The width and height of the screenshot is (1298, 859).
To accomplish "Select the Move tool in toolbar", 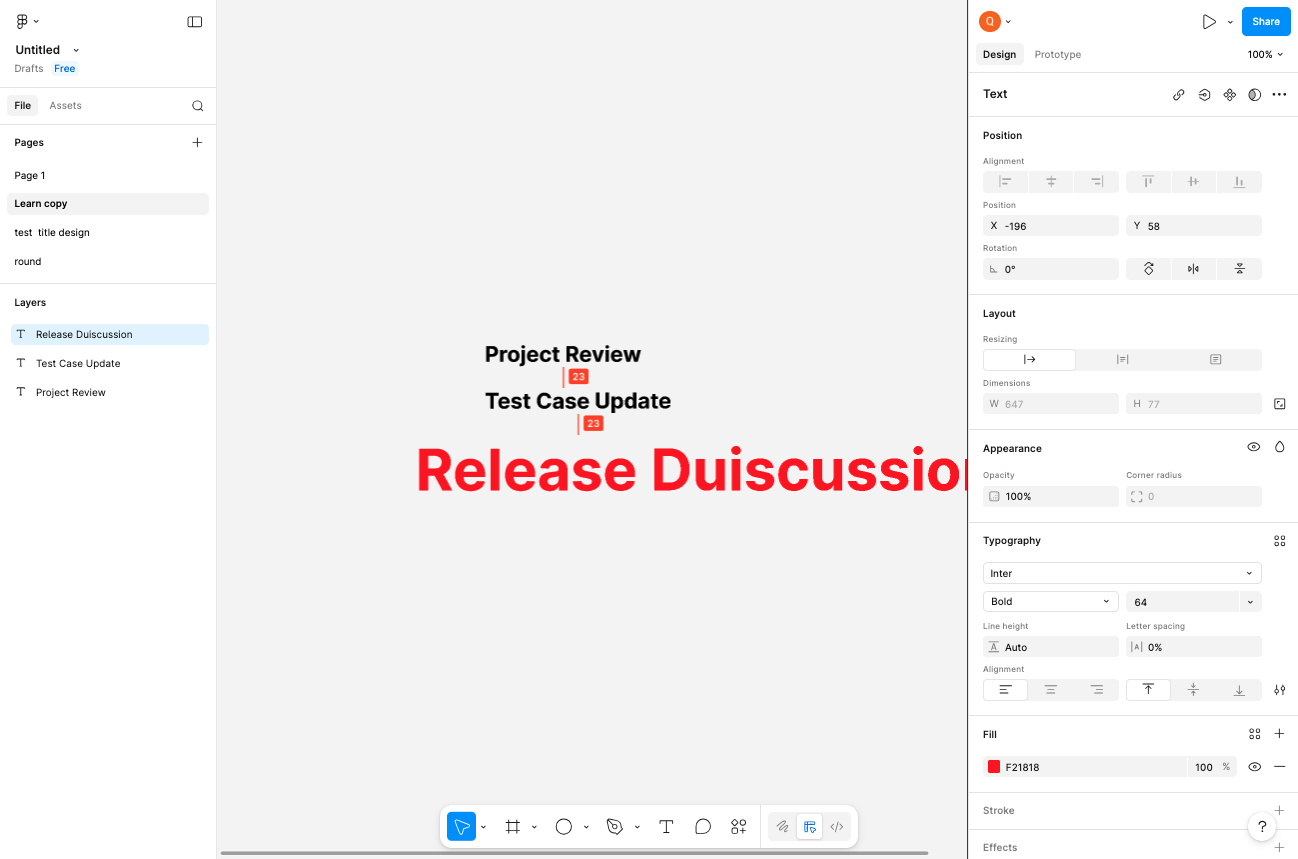I will (461, 827).
